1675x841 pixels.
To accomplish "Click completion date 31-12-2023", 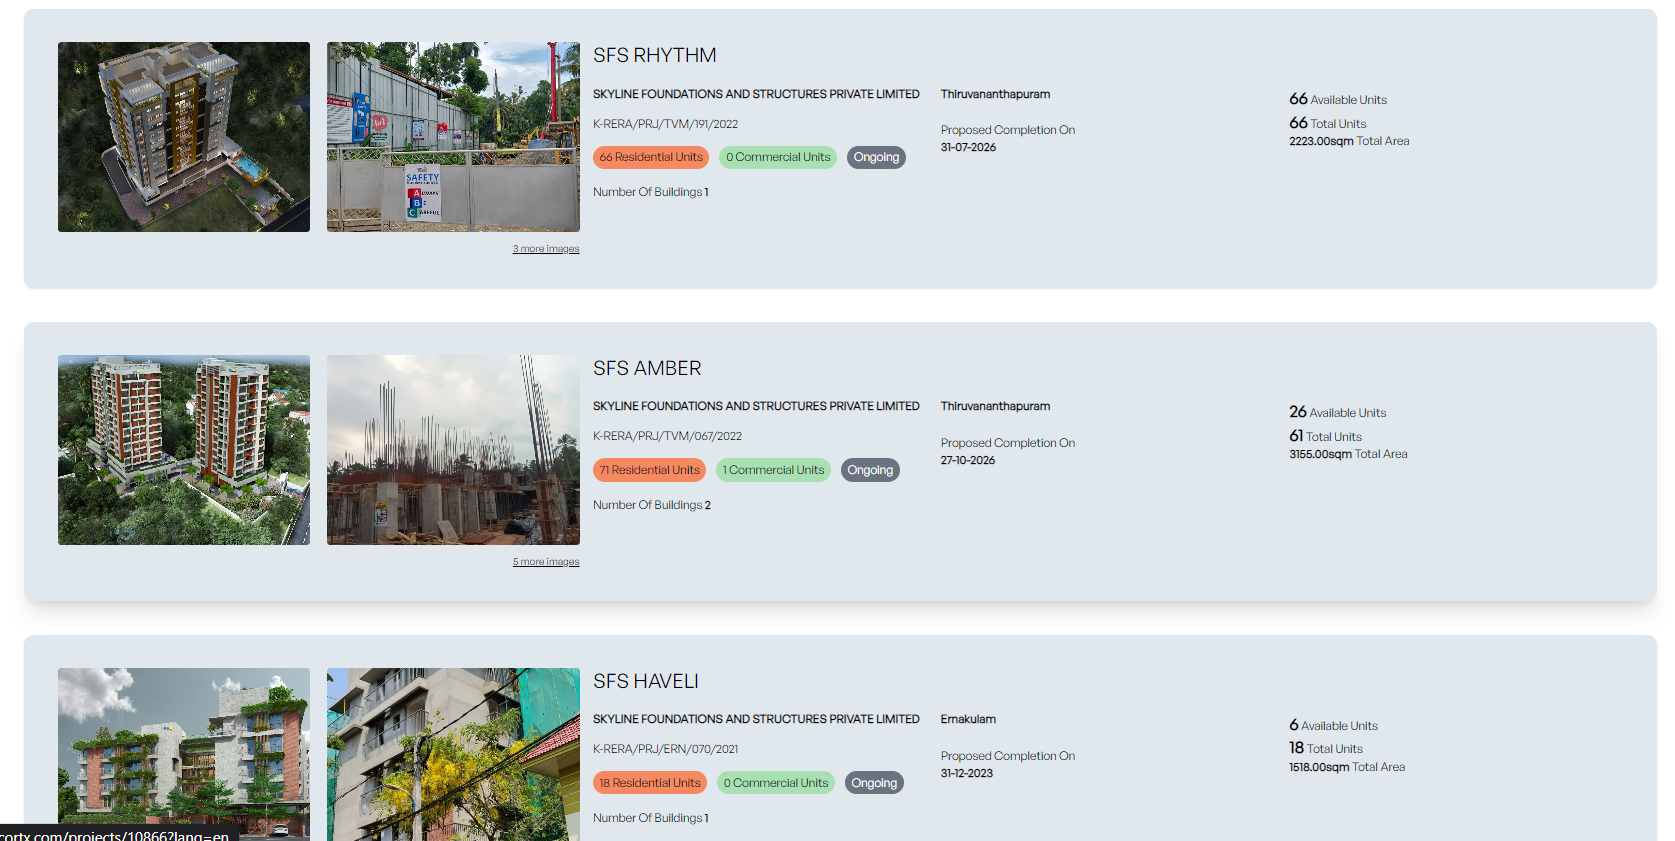I will 967,774.
